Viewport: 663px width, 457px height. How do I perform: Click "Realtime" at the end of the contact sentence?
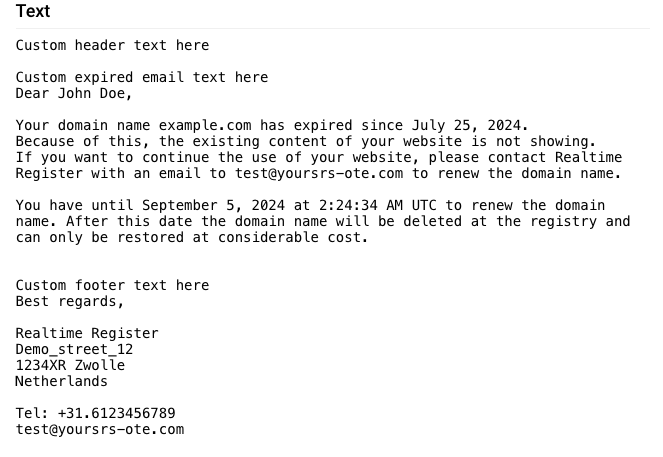point(589,157)
